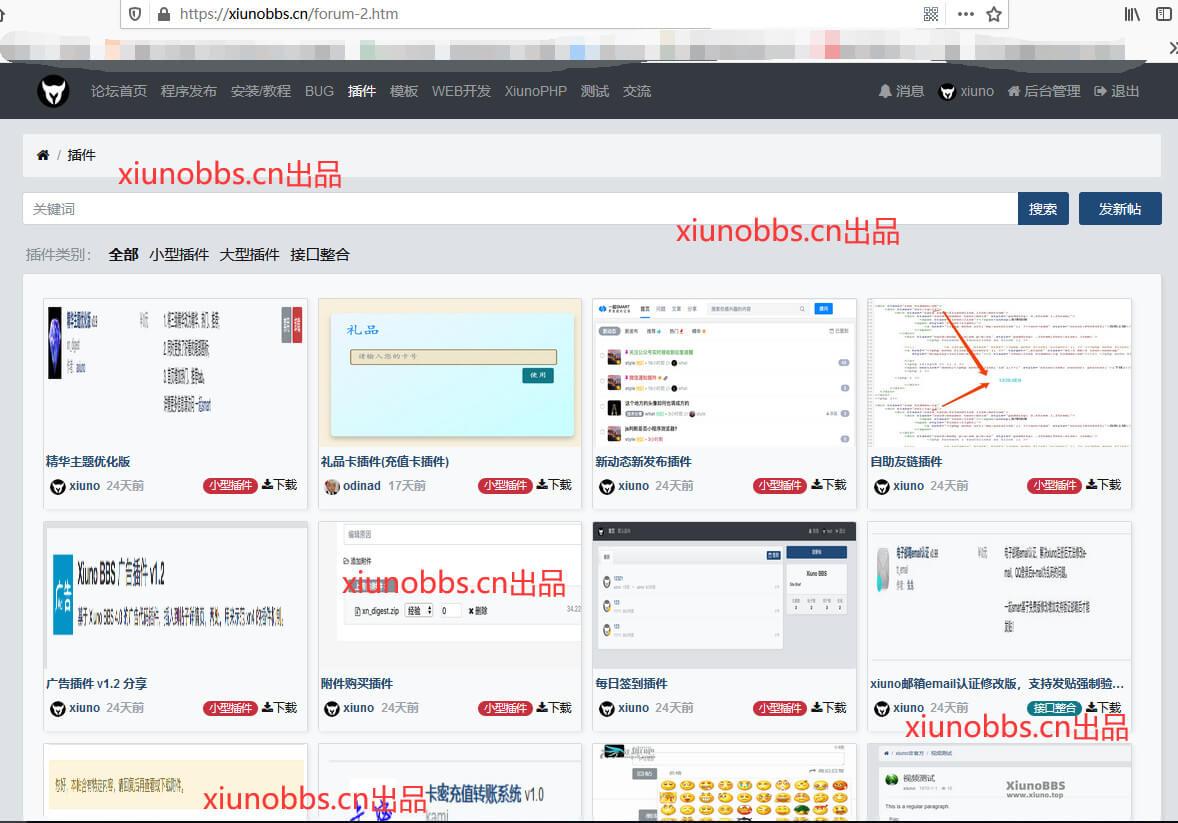Bookmark this page with the star icon

tap(994, 14)
